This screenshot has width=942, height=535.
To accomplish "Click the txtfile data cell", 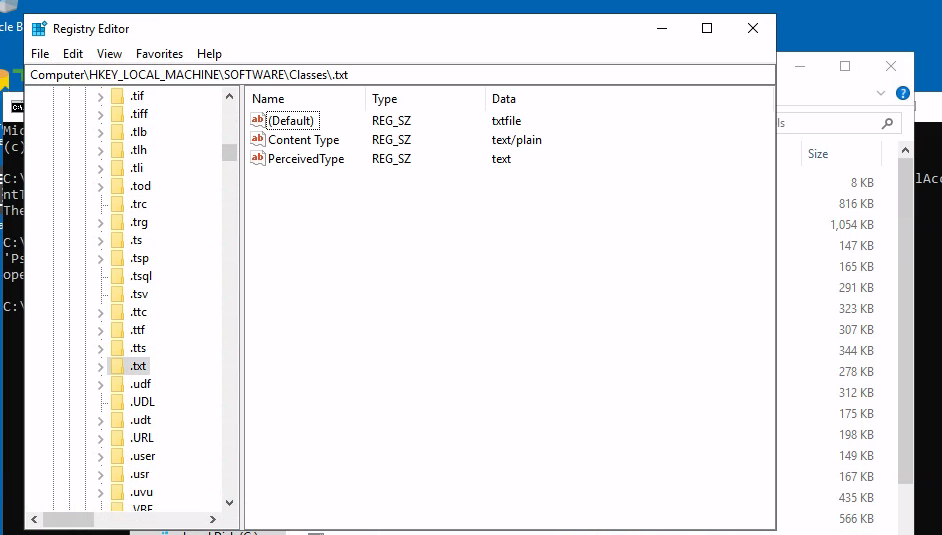I will point(506,121).
